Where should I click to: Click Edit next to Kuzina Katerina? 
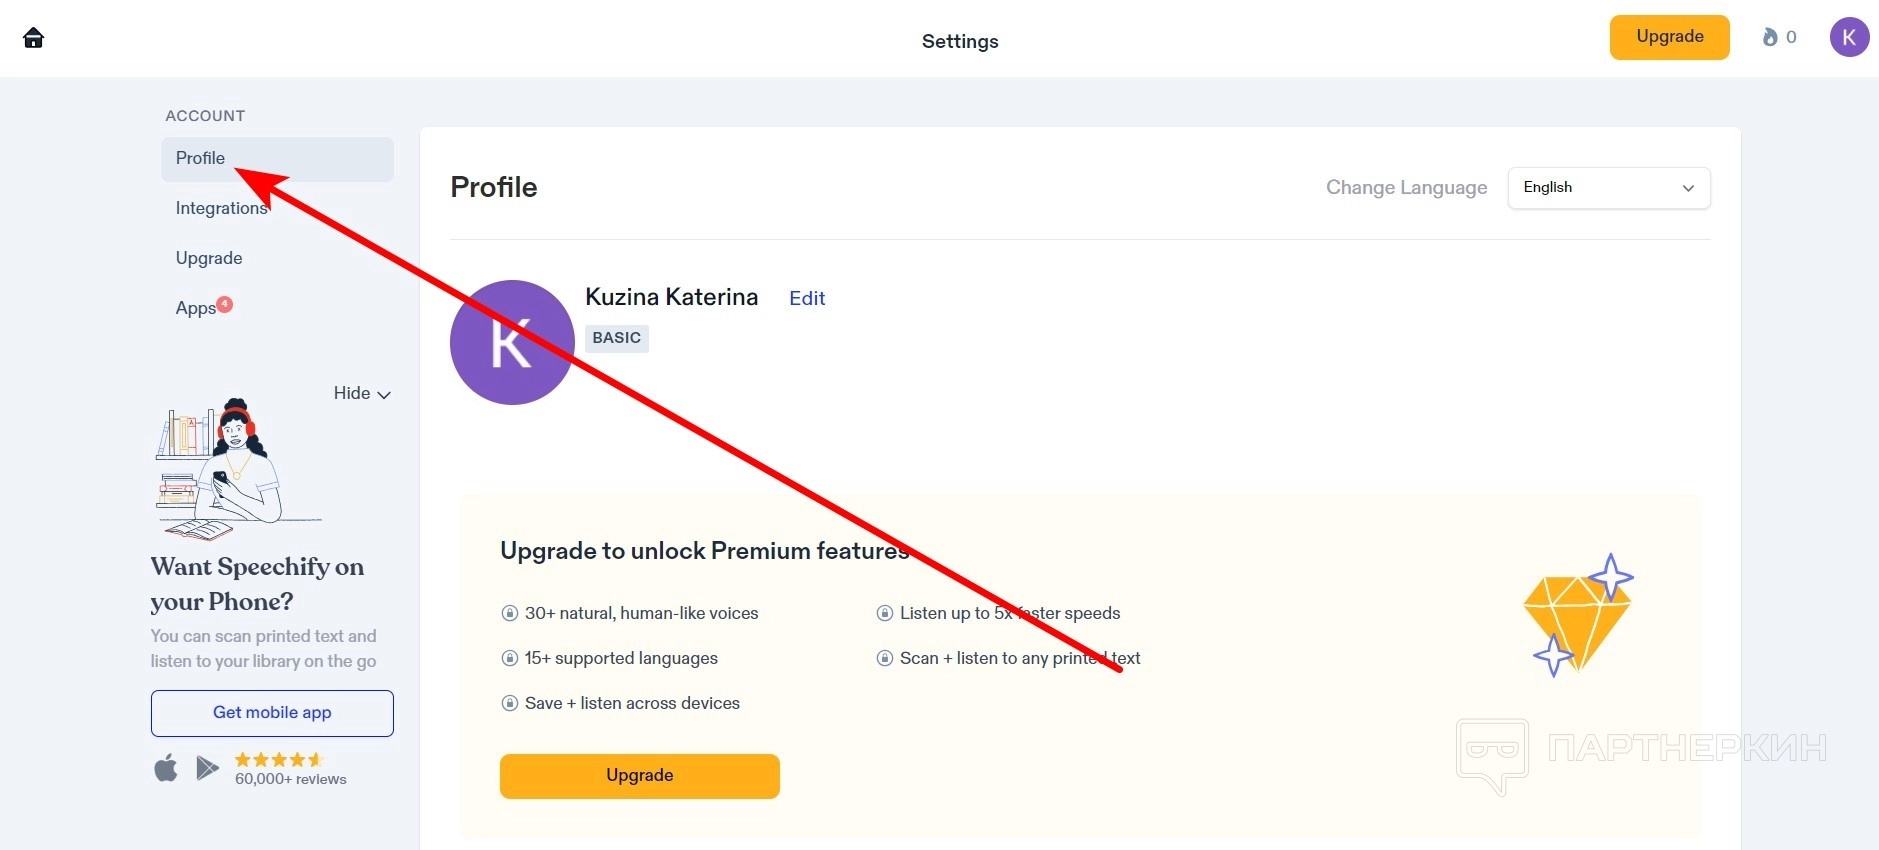(807, 298)
